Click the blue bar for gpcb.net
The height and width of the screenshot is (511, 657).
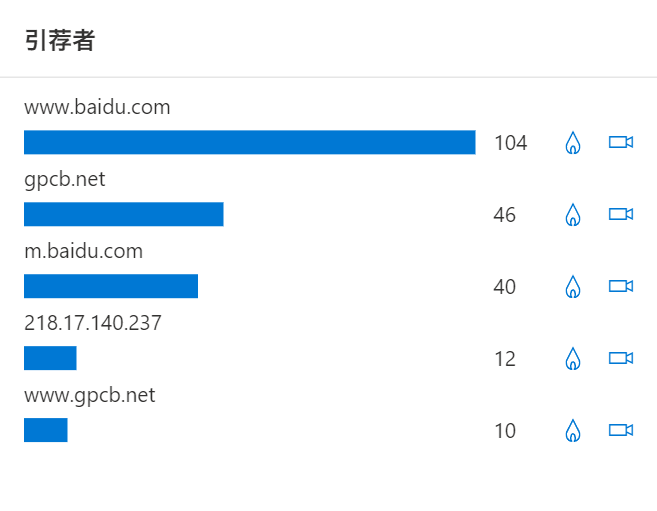pos(124,214)
